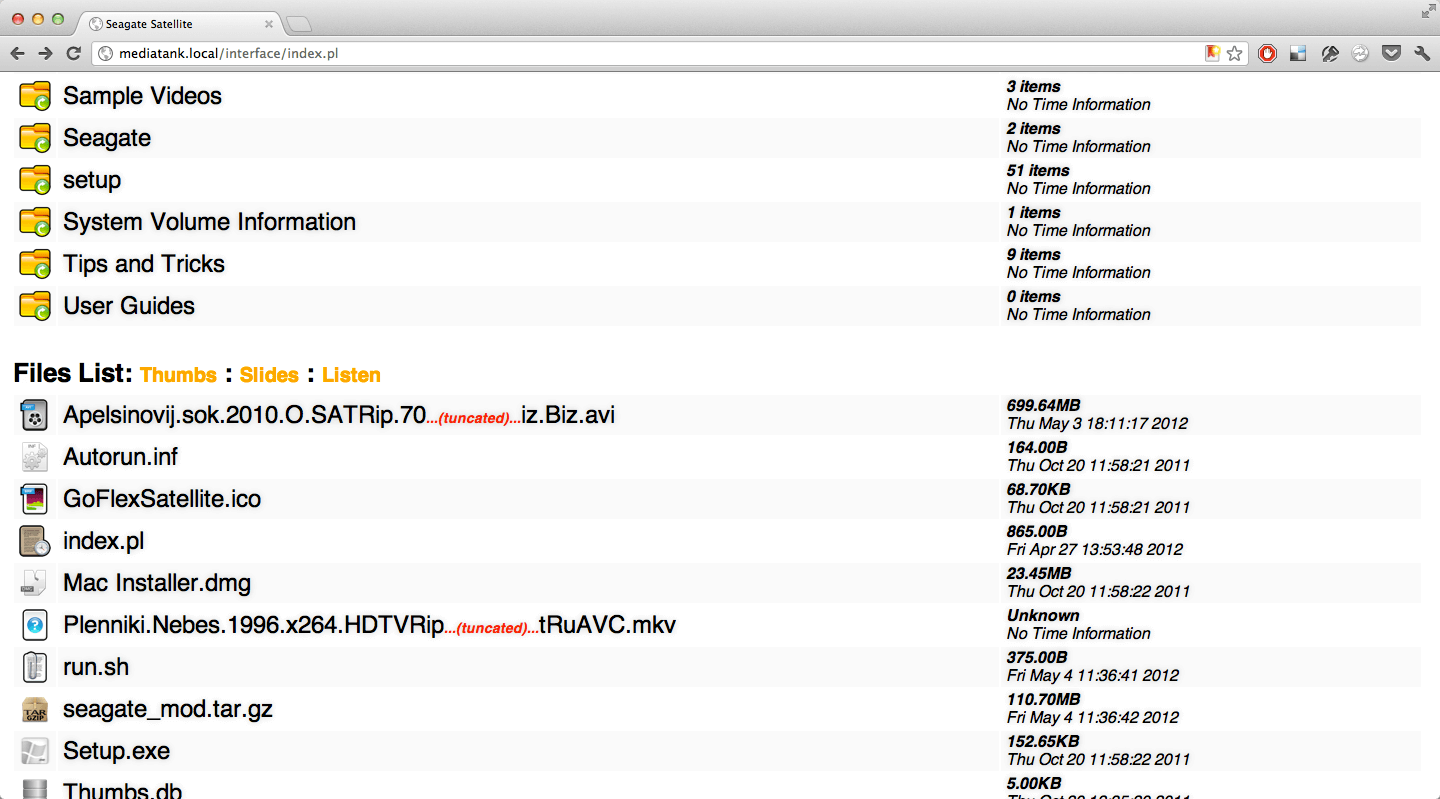Go forward with browser forward arrow
The height and width of the screenshot is (799, 1440).
[x=45, y=53]
